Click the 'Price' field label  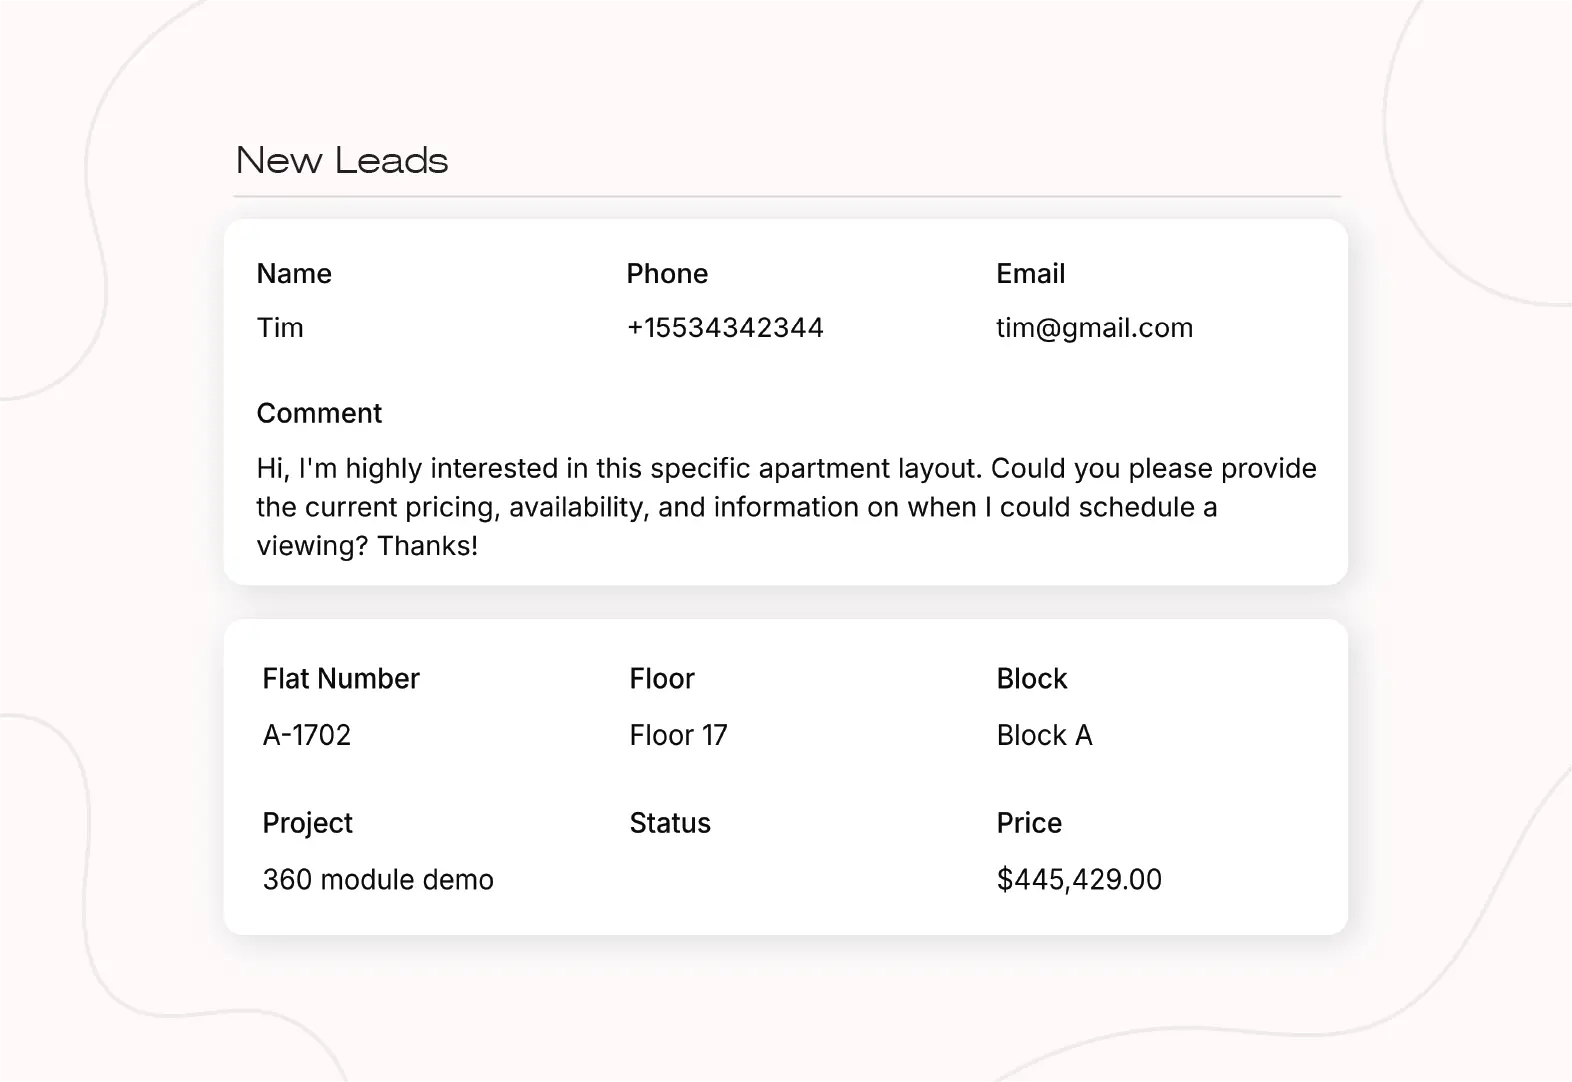click(x=1029, y=823)
